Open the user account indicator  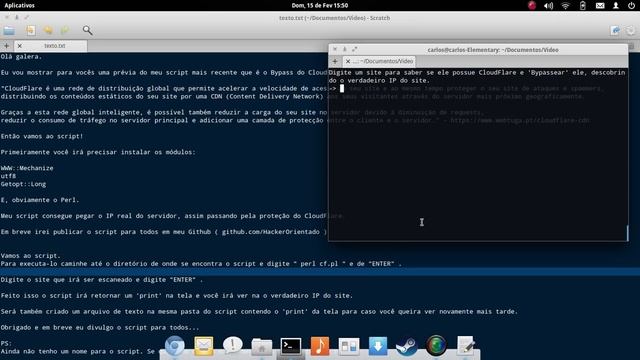pyautogui.click(x=616, y=5)
